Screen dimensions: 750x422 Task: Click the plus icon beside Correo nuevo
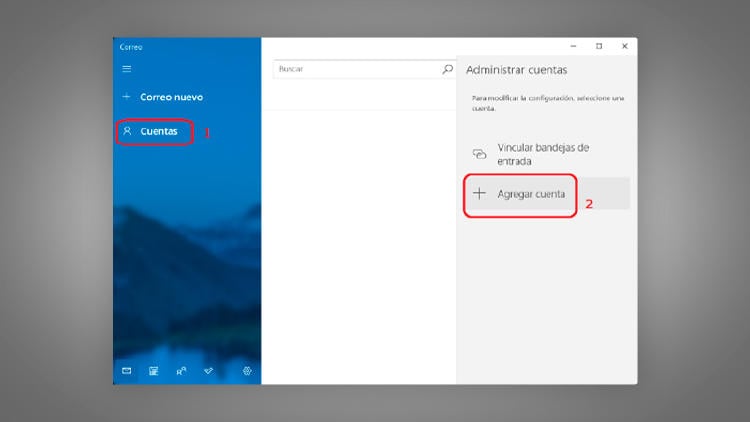click(x=126, y=97)
